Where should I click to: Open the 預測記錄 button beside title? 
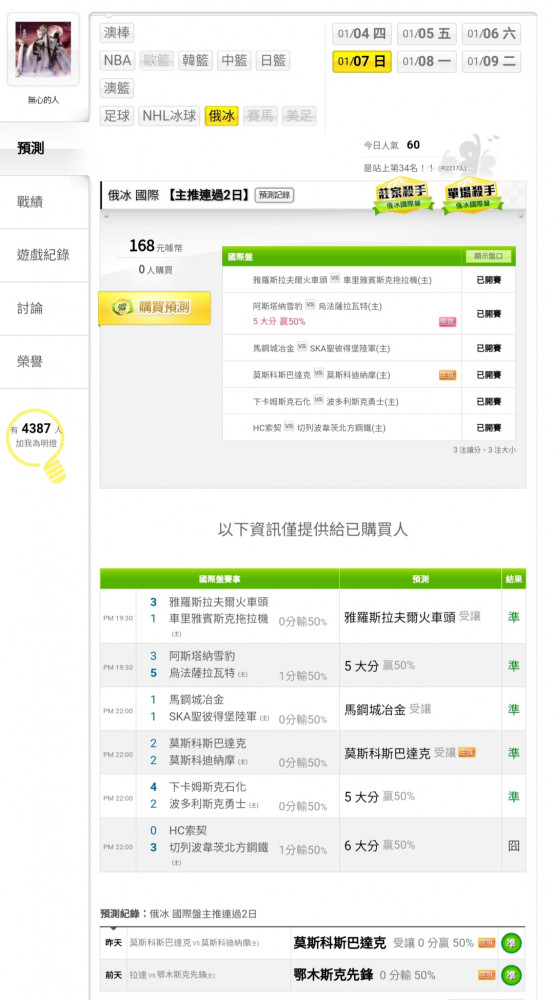coord(274,196)
